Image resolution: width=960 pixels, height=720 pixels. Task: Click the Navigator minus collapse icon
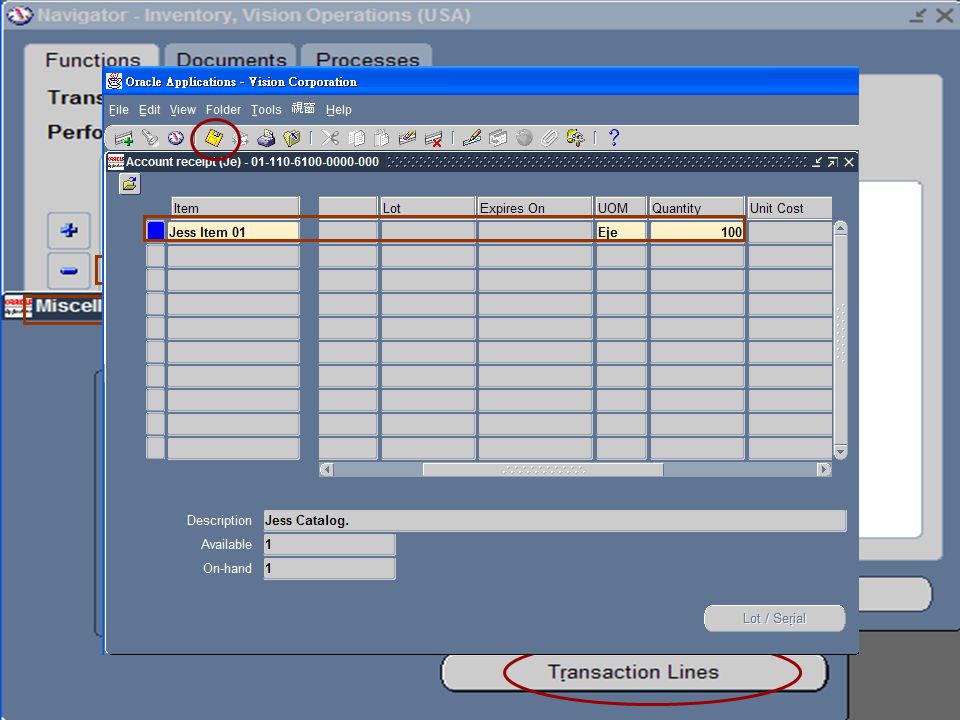[69, 271]
